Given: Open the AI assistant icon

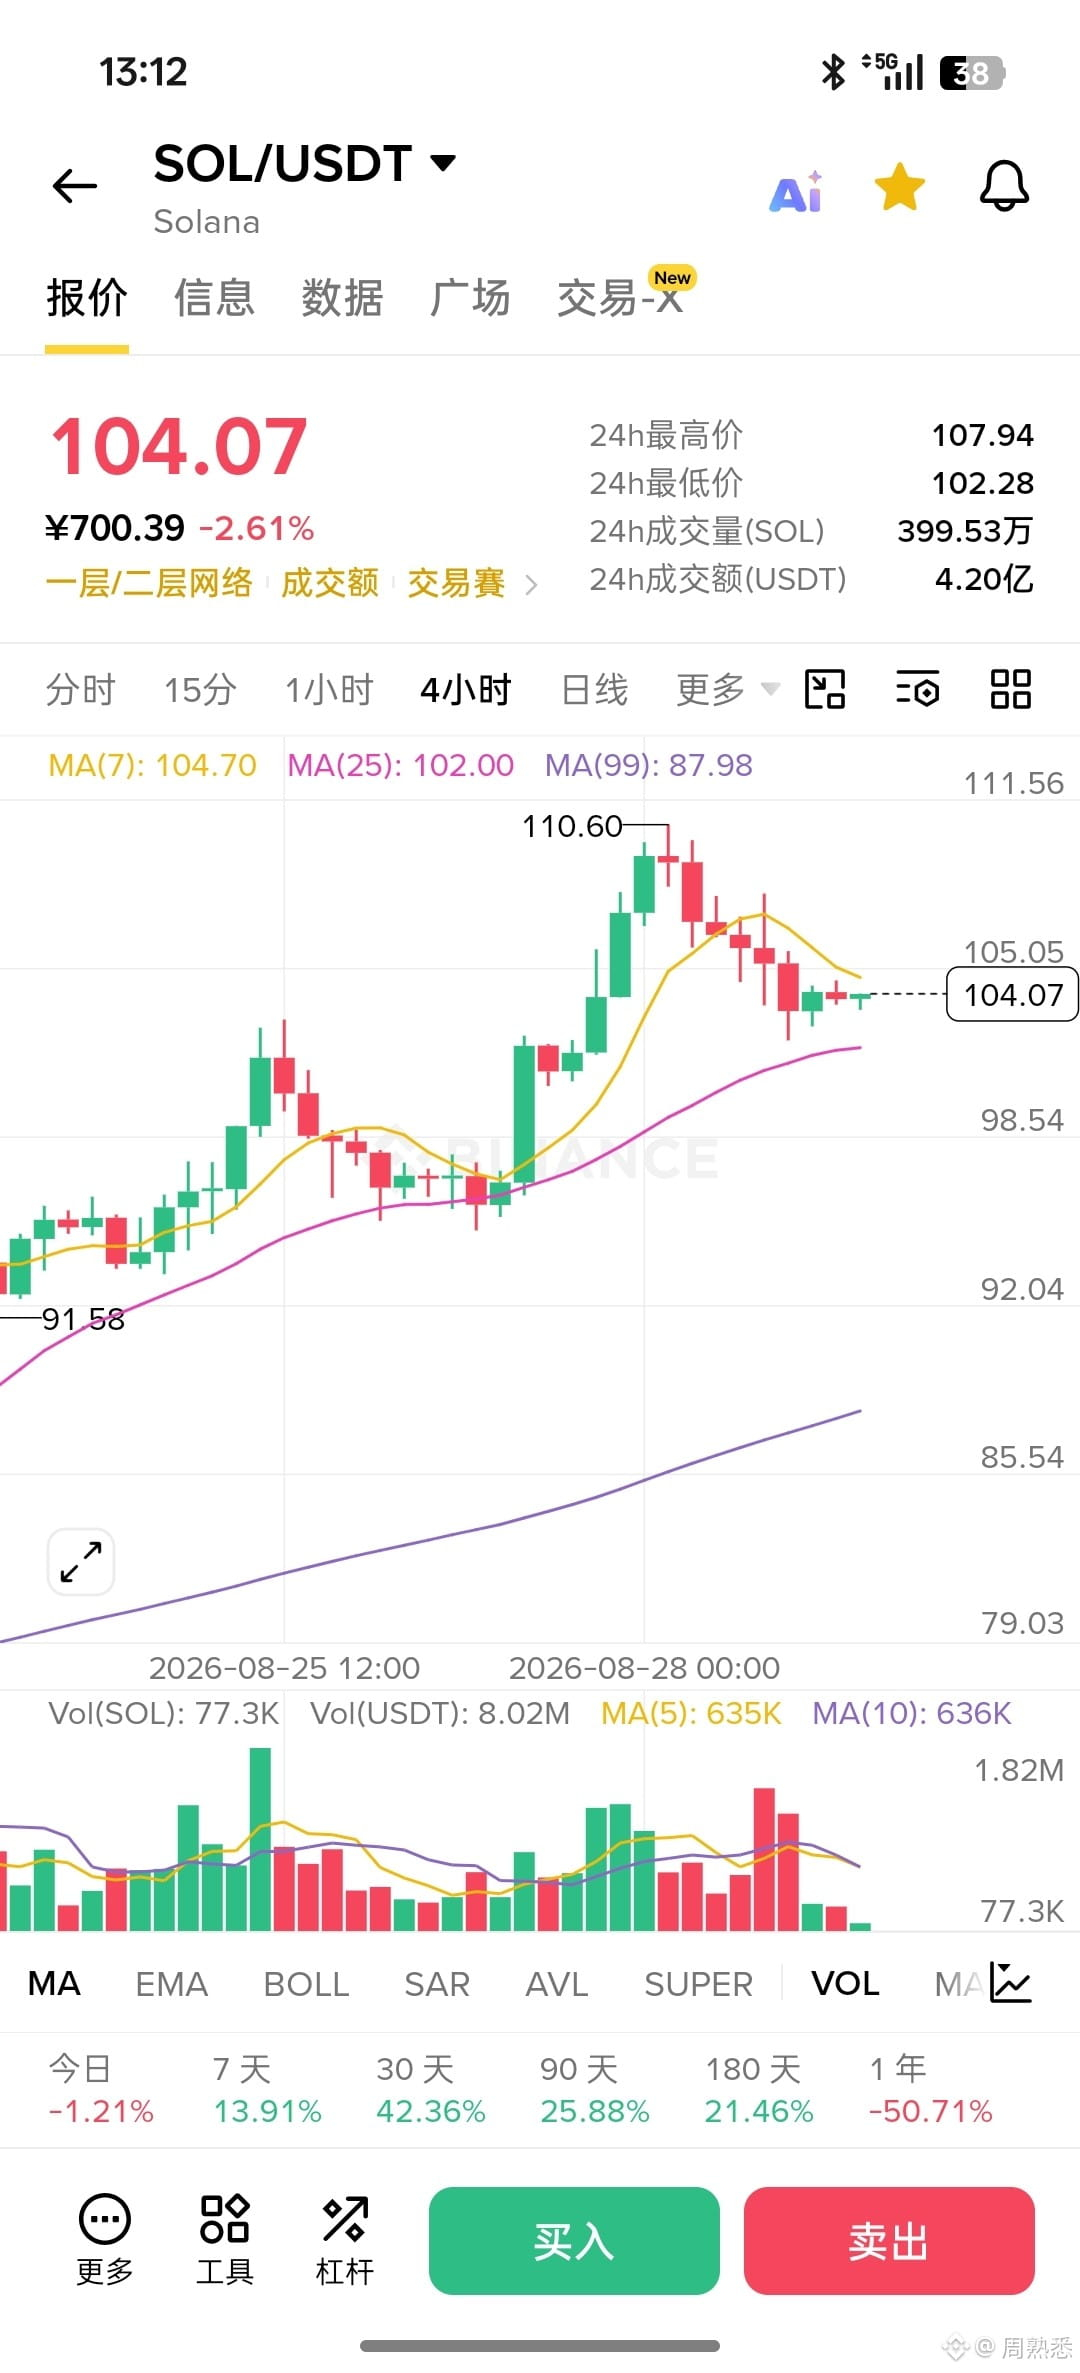Looking at the screenshot, I should click(796, 191).
